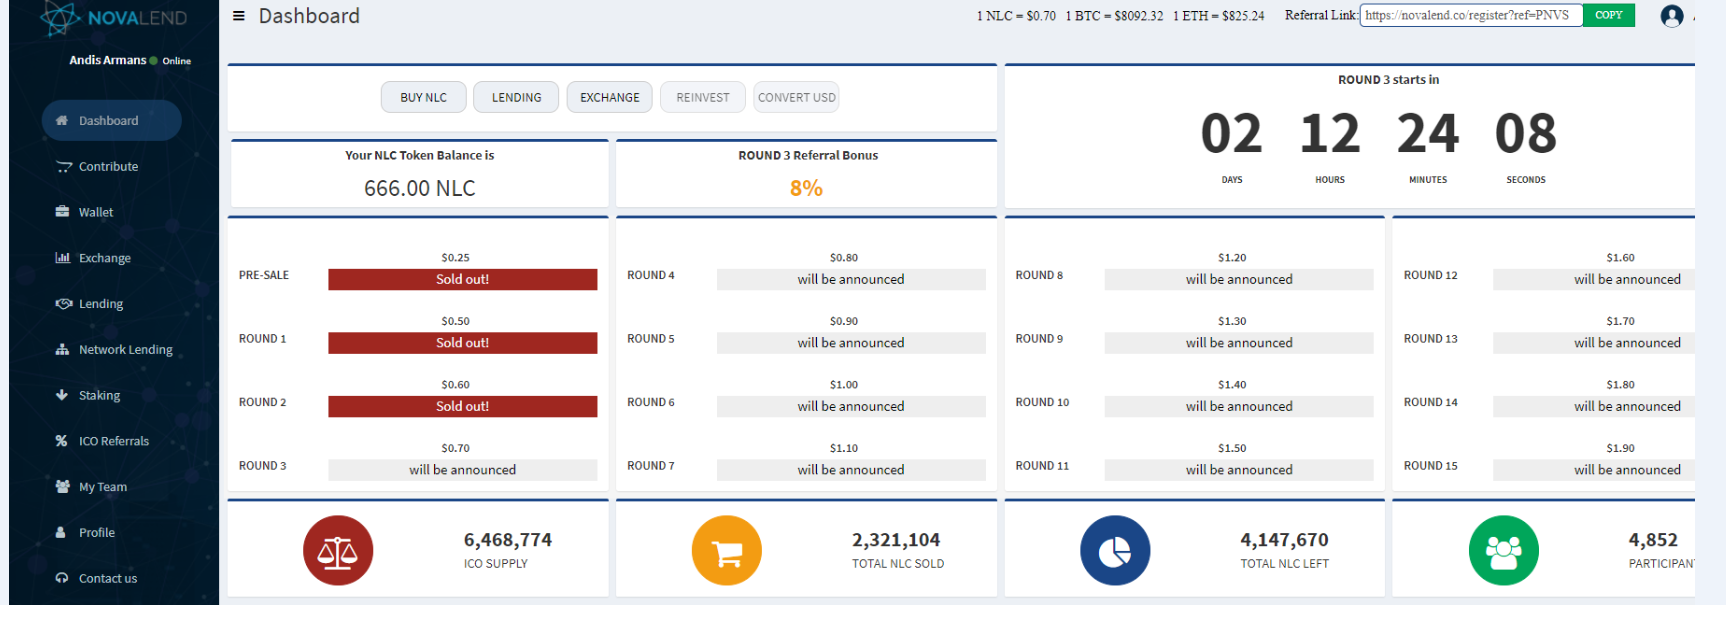Image resolution: width=1726 pixels, height=623 pixels.
Task: Open Dashboard in the sidebar menu
Action: [111, 120]
